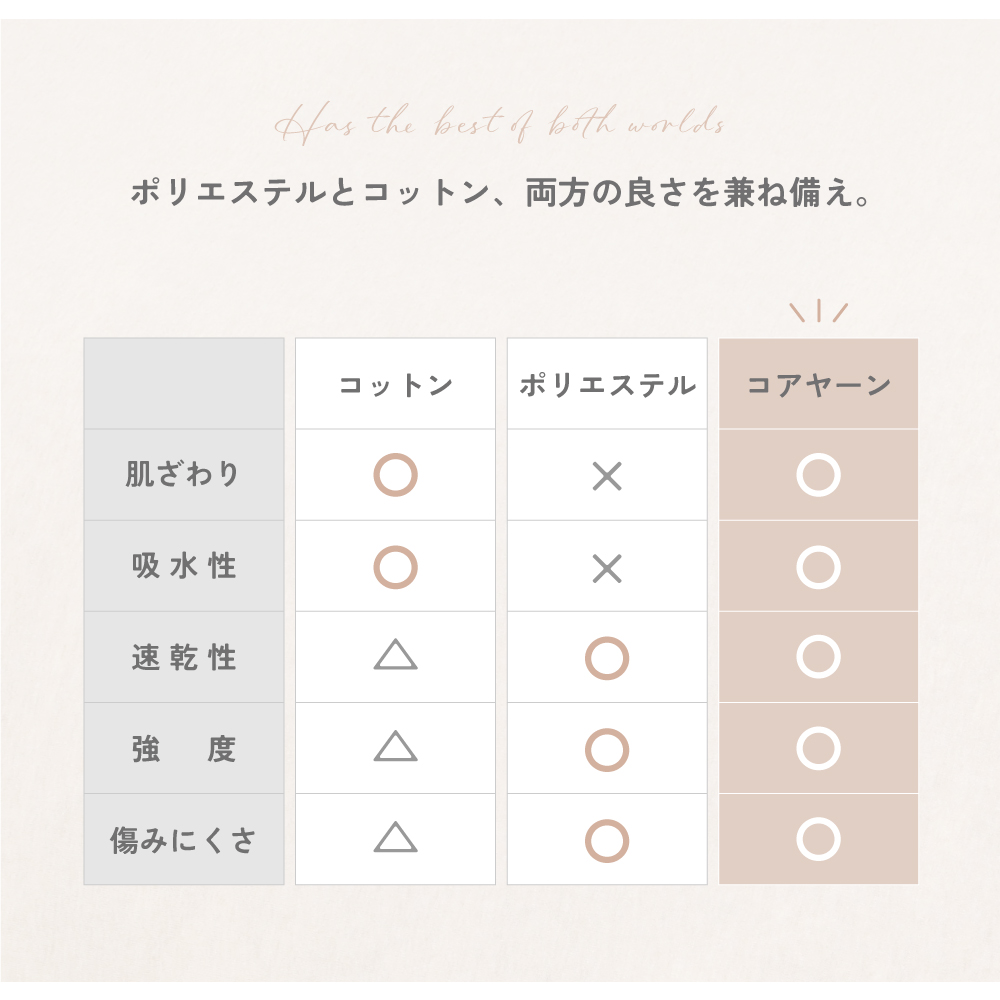This screenshot has width=1000, height=1000.
Task: Click the ポリエステルとコットン headline text
Action: click(x=500, y=192)
